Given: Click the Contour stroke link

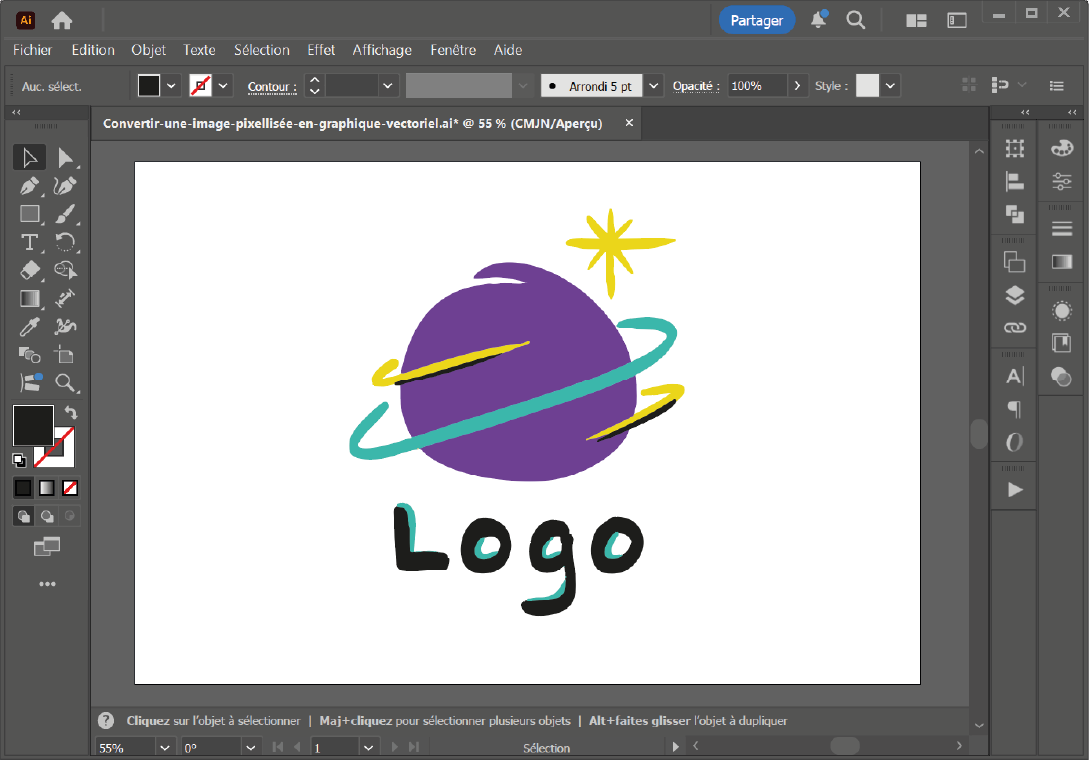Looking at the screenshot, I should [270, 87].
